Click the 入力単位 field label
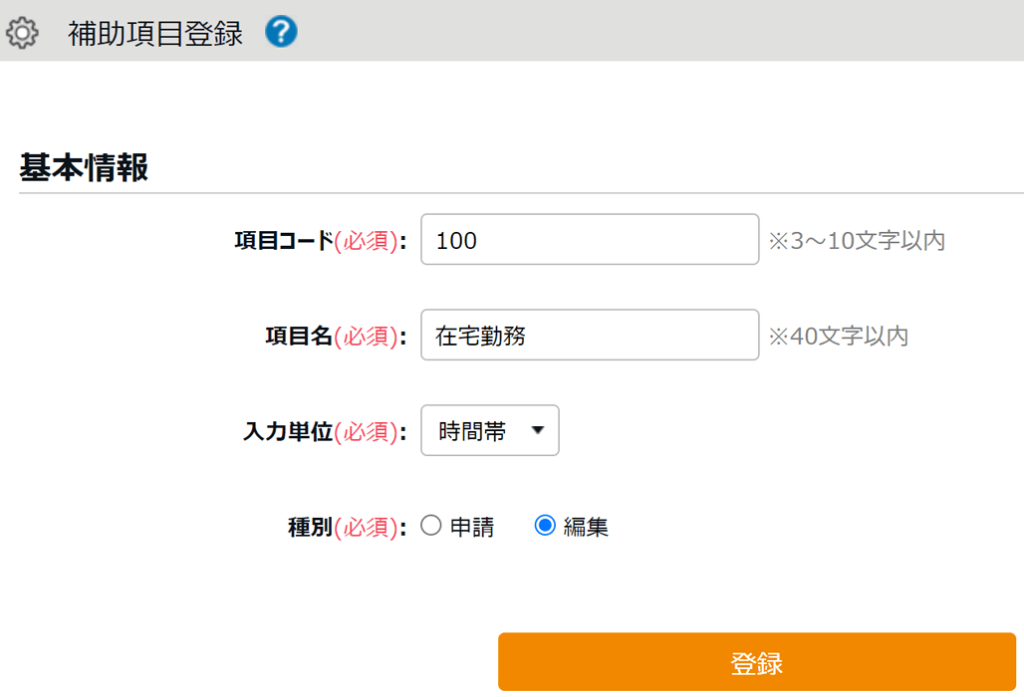1024x697 pixels. pyautogui.click(x=288, y=432)
